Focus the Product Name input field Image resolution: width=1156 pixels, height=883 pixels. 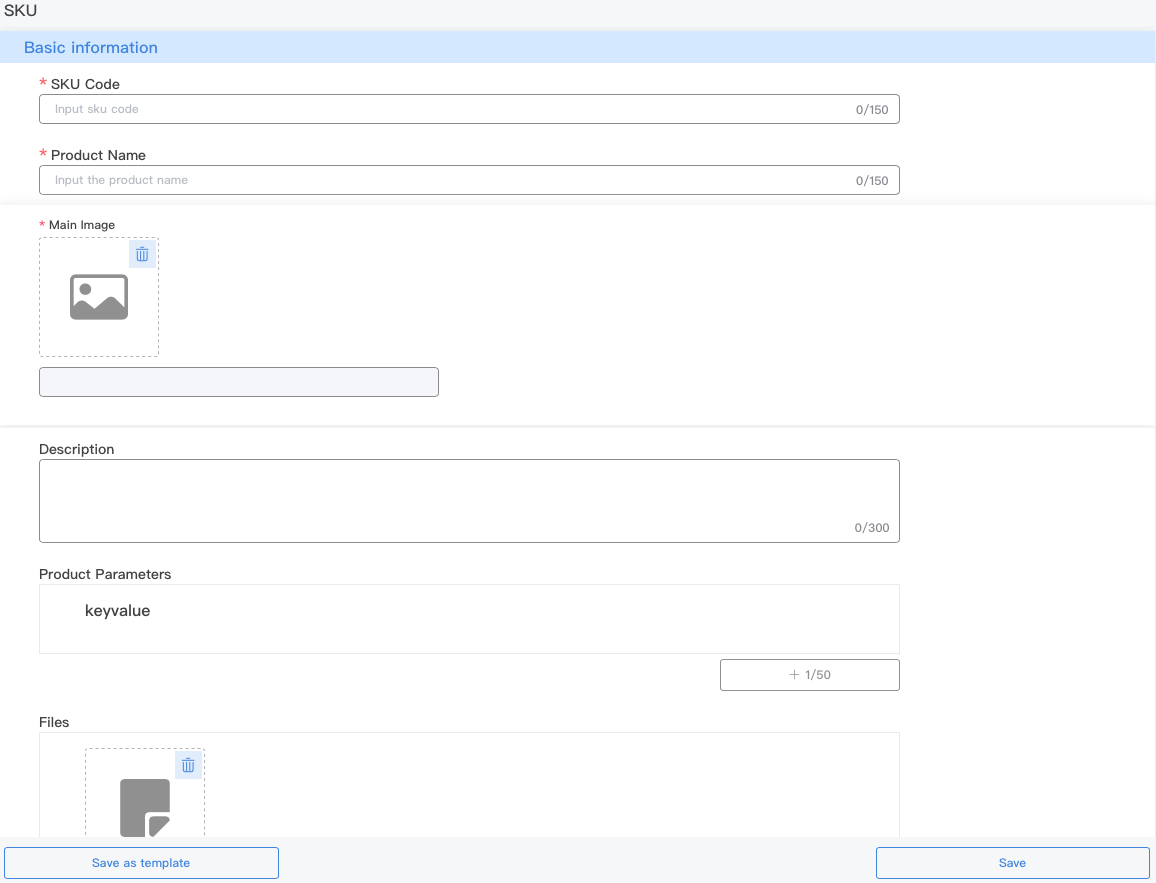(x=469, y=180)
